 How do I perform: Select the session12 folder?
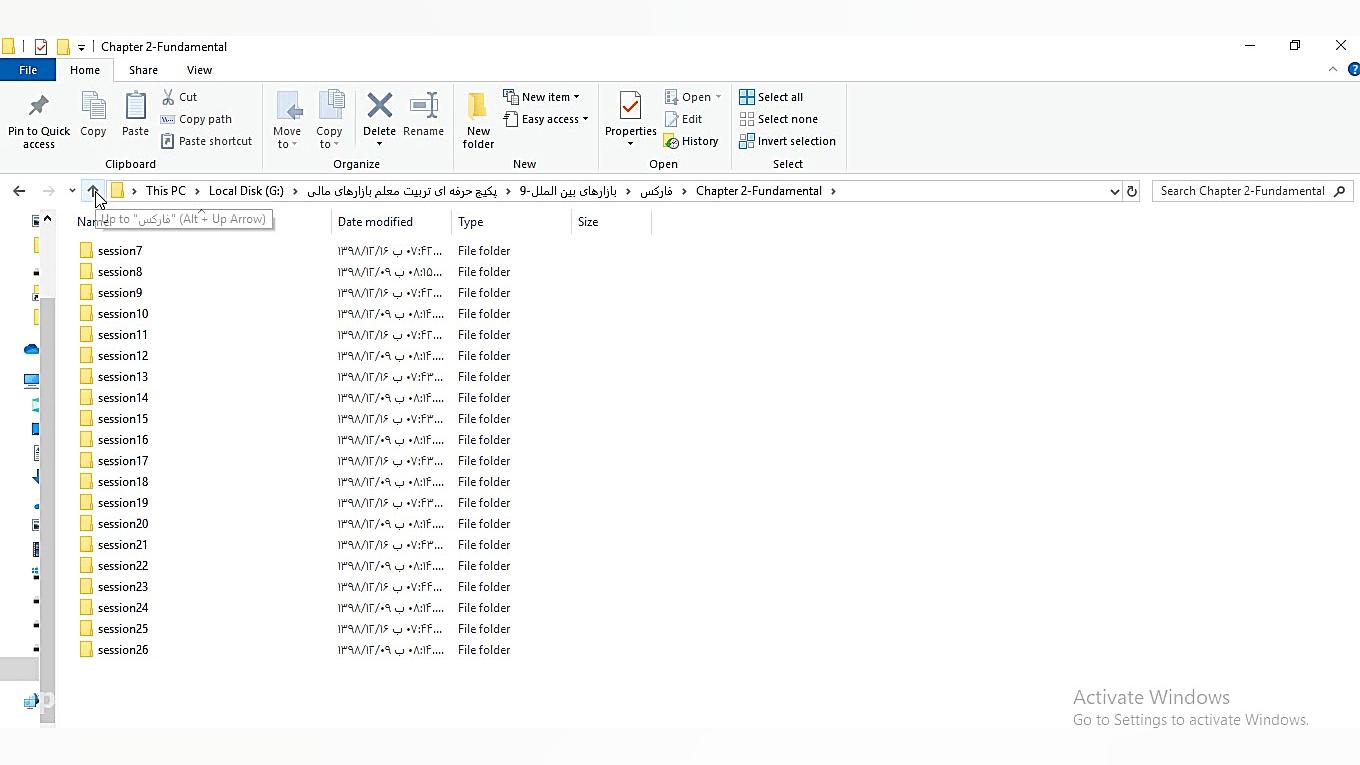pyautogui.click(x=123, y=356)
